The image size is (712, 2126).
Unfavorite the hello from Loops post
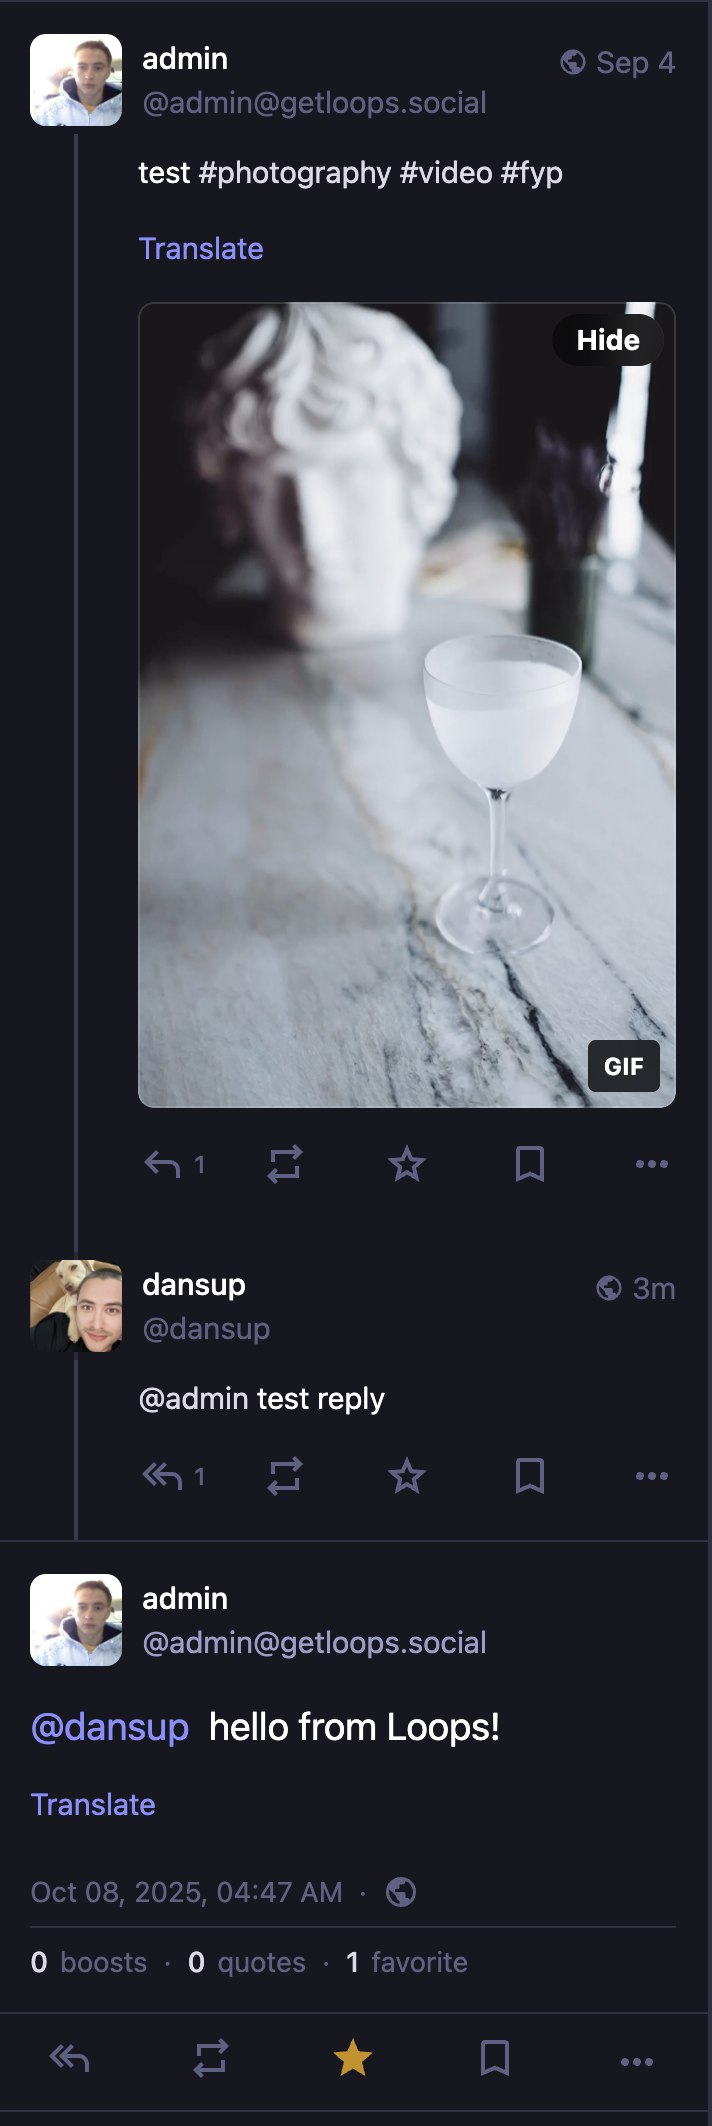click(353, 2058)
